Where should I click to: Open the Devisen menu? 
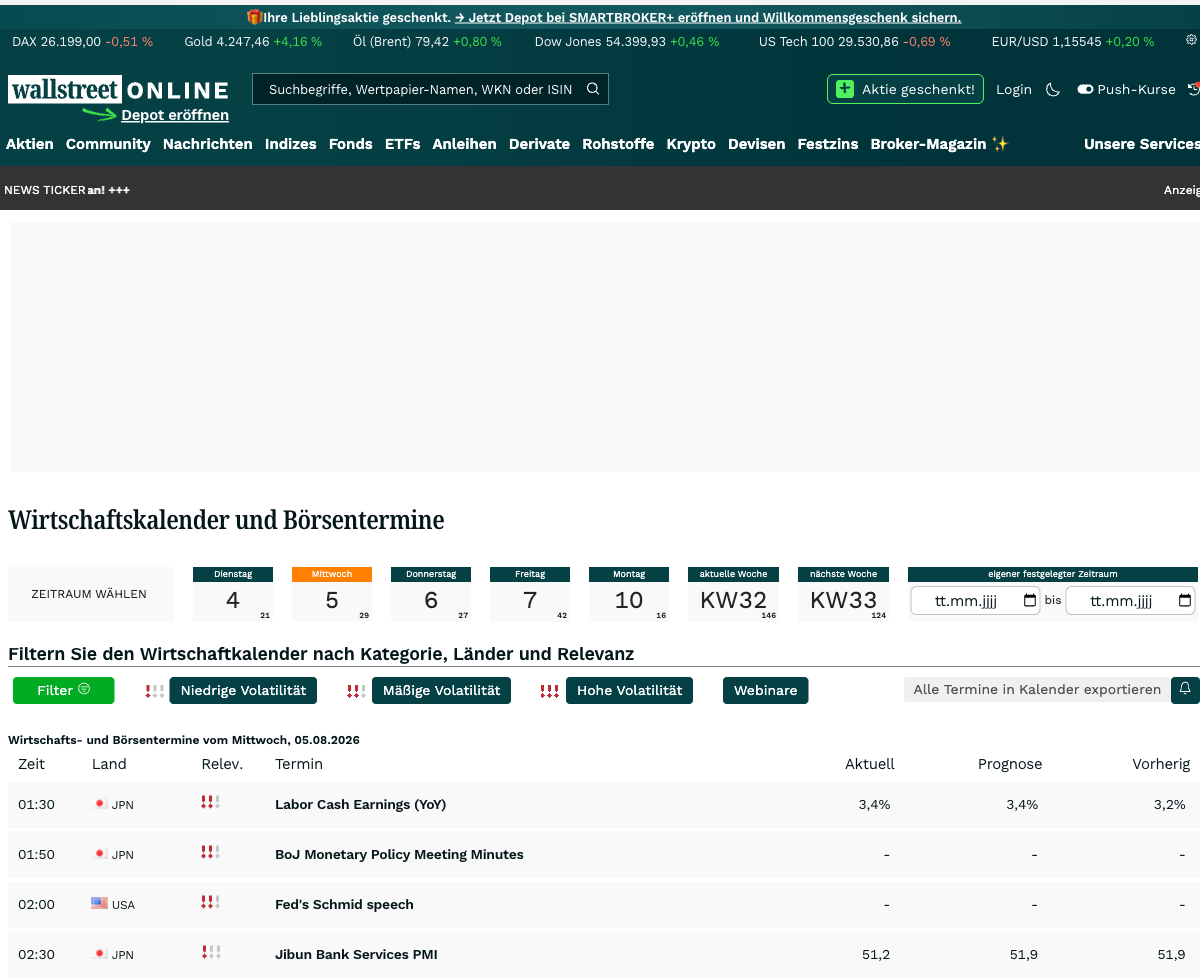tap(757, 144)
